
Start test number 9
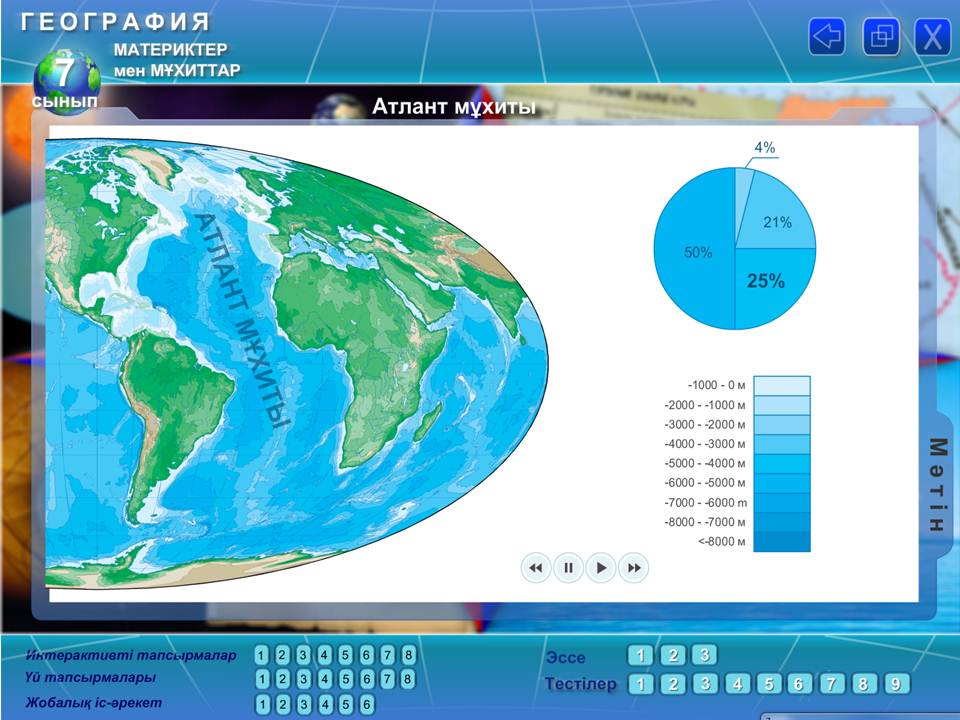(x=896, y=684)
